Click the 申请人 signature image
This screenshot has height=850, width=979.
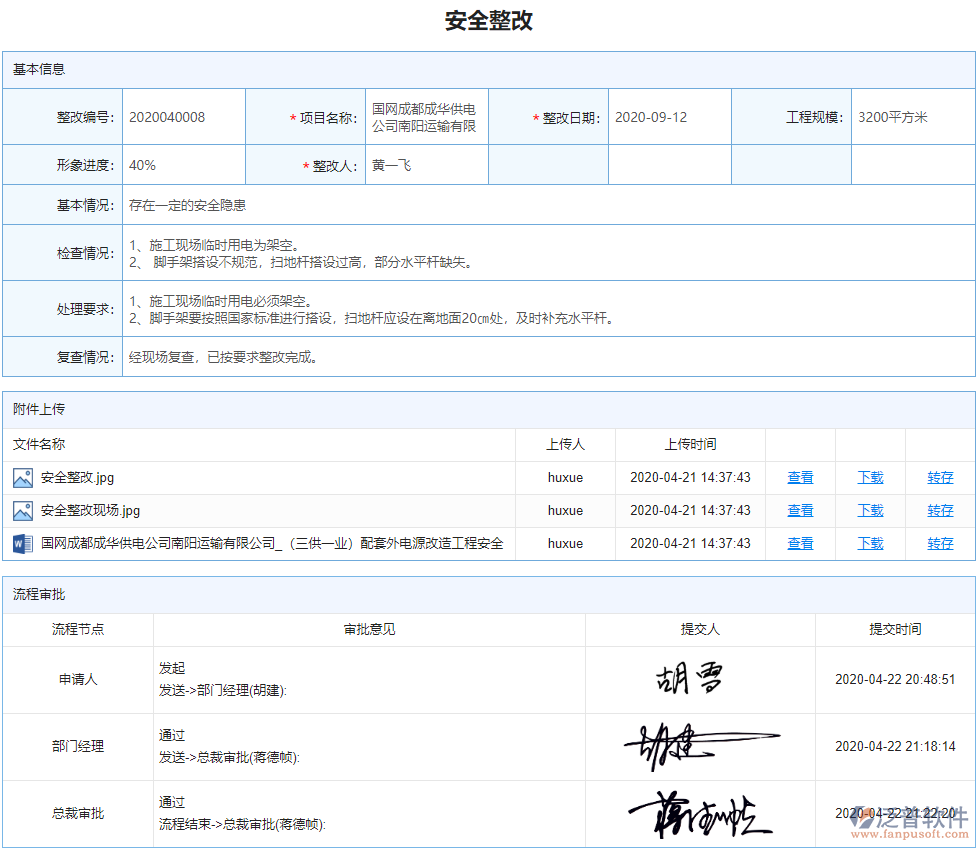692,678
